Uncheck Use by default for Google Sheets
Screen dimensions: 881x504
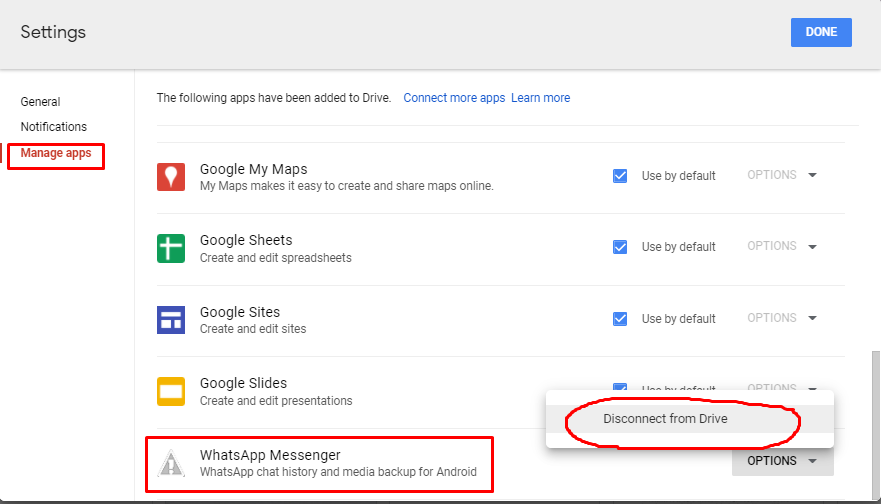click(x=620, y=247)
